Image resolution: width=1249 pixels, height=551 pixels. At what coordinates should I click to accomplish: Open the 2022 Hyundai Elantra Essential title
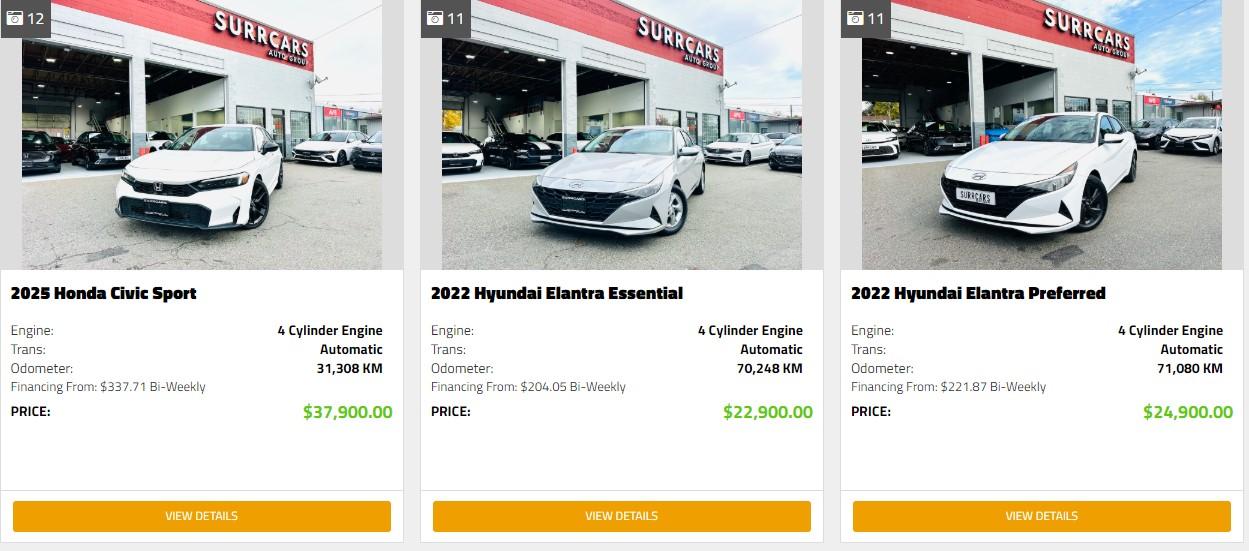[557, 293]
